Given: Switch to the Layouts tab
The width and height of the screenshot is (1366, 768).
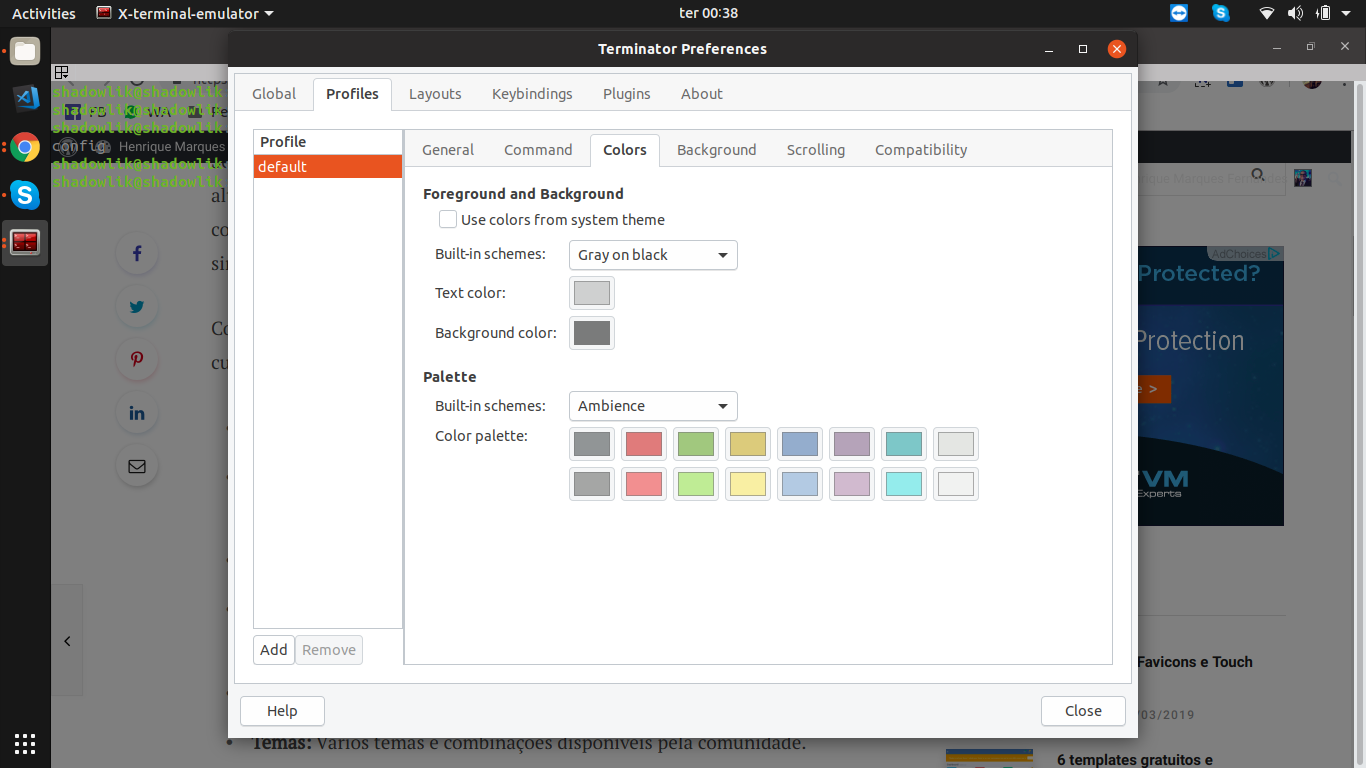Looking at the screenshot, I should pos(435,94).
